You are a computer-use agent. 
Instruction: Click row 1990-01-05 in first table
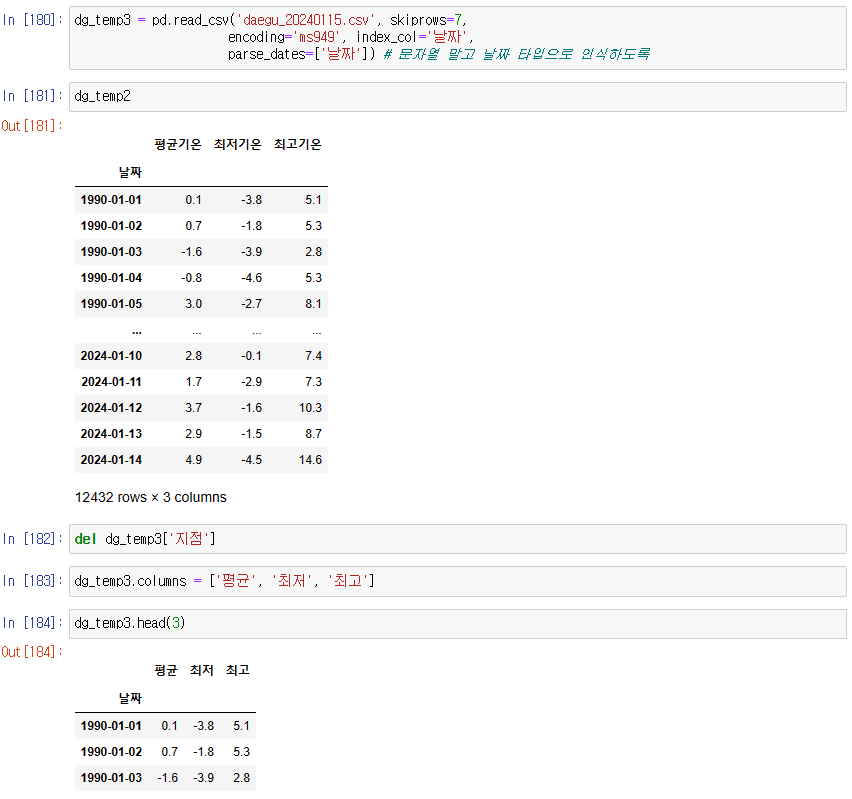(201, 304)
